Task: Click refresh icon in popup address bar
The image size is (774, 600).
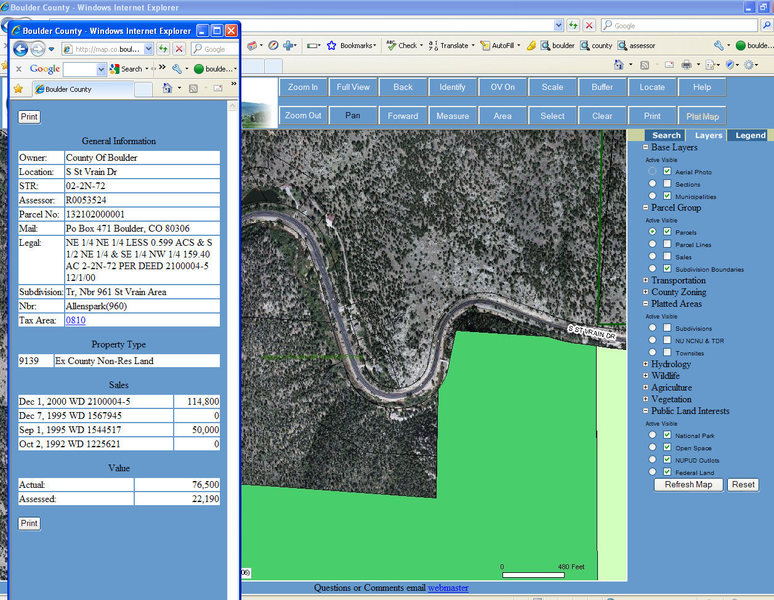Action: [x=163, y=49]
